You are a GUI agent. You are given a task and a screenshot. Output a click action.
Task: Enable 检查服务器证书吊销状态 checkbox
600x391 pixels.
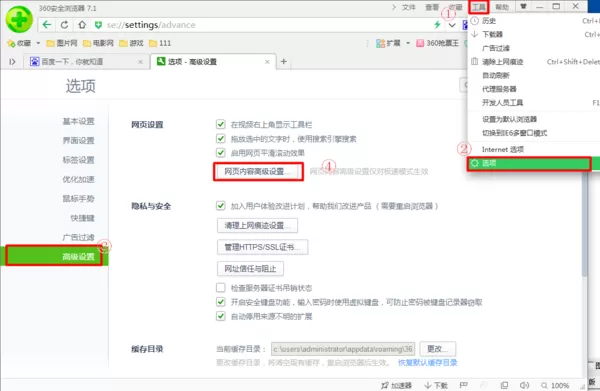click(x=220, y=288)
